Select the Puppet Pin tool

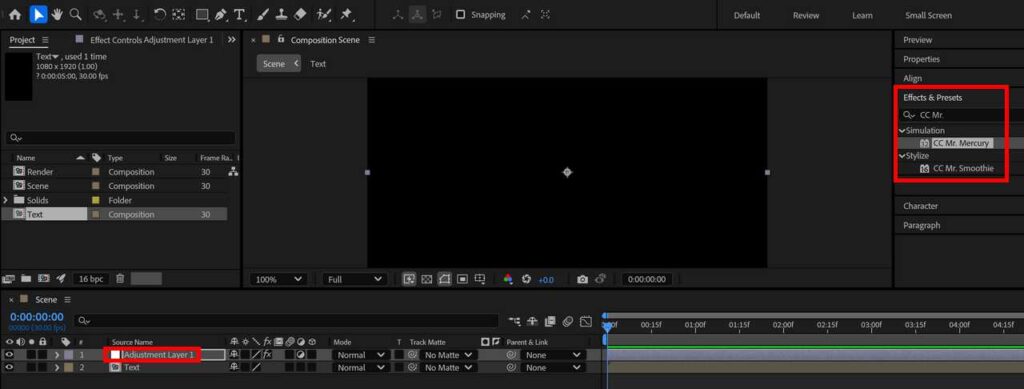click(346, 14)
